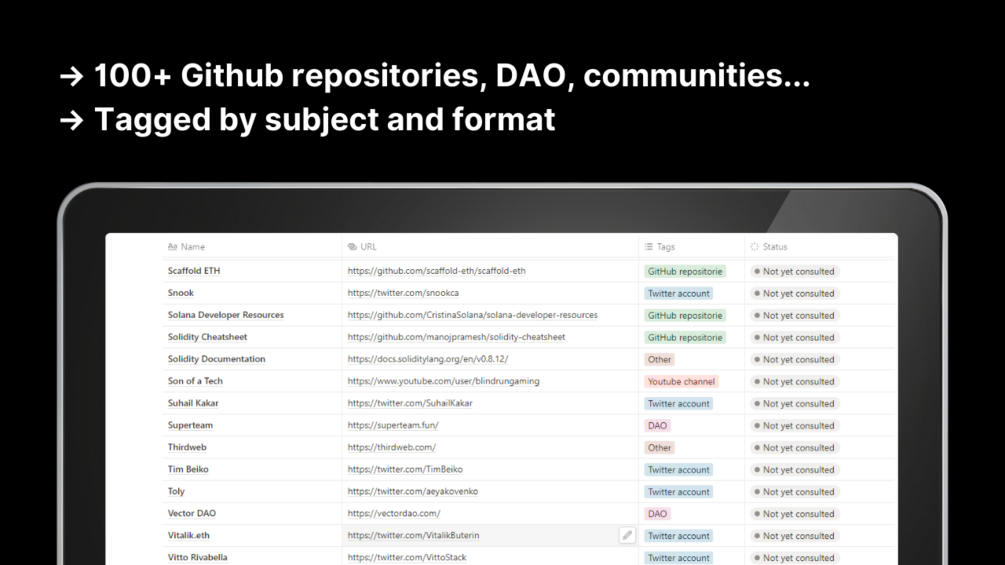The height and width of the screenshot is (565, 1005).
Task: Open twitter.com/snookca link
Action: tap(403, 293)
